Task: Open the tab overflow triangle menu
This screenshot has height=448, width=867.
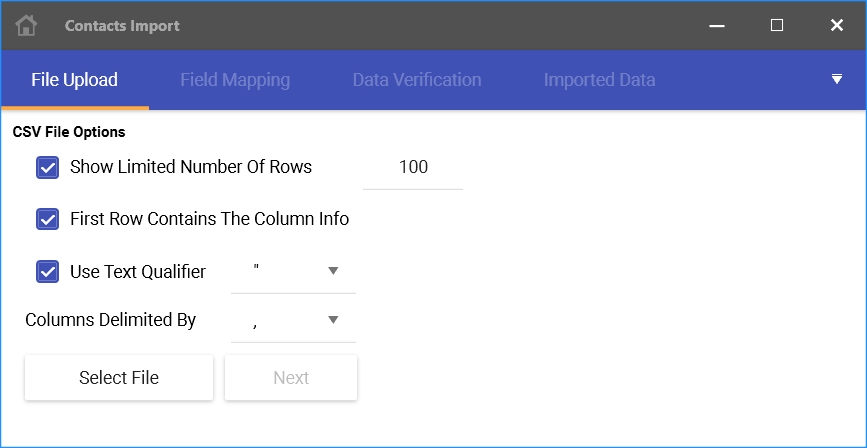Action: [837, 79]
